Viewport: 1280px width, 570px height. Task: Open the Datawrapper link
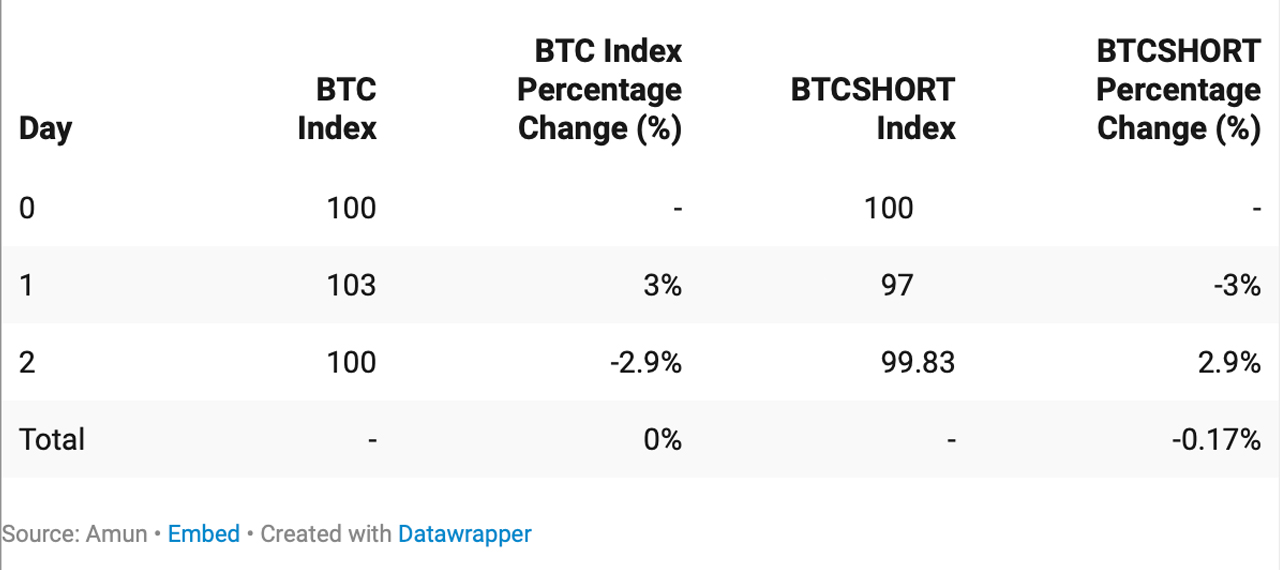pos(465,534)
